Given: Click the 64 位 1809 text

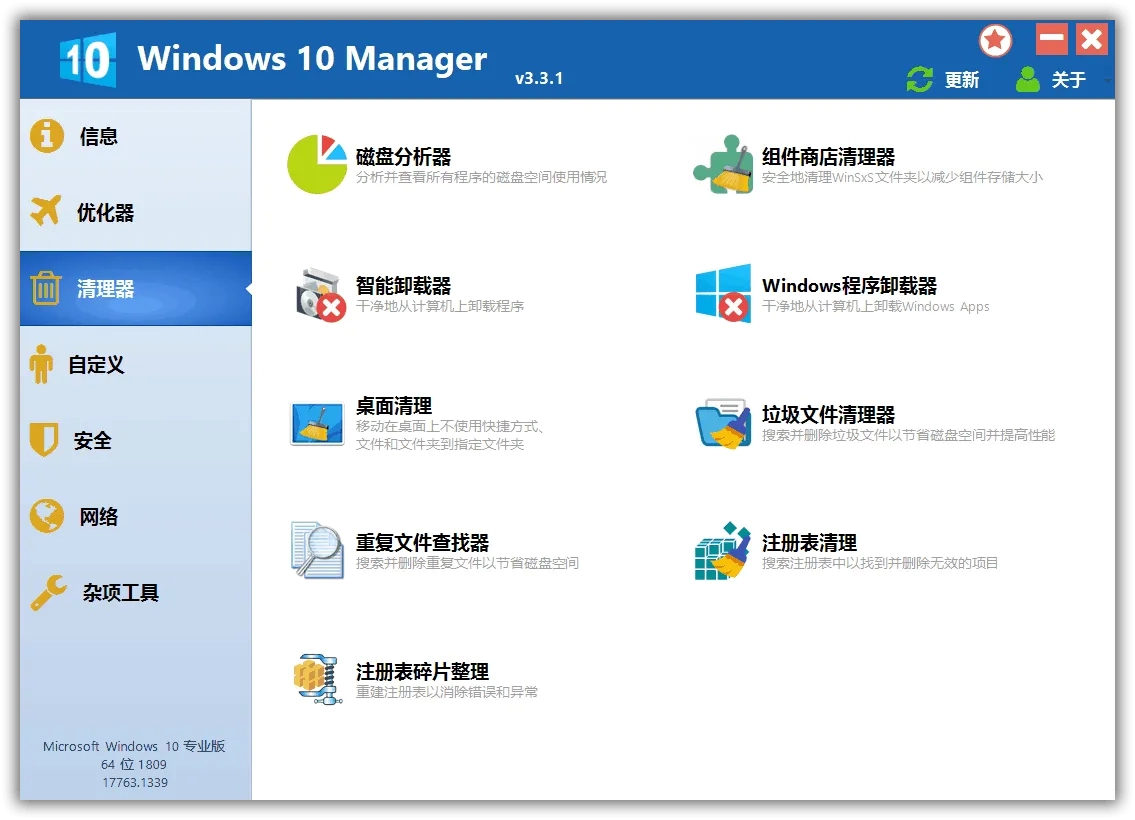Looking at the screenshot, I should coord(134,764).
